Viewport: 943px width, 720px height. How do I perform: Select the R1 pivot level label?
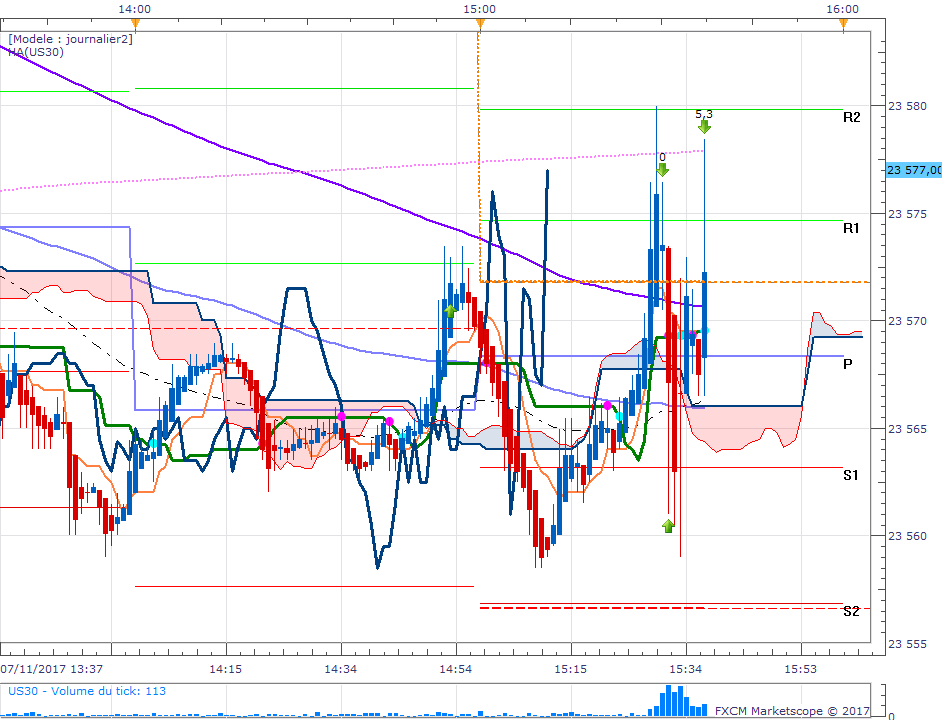(x=851, y=228)
